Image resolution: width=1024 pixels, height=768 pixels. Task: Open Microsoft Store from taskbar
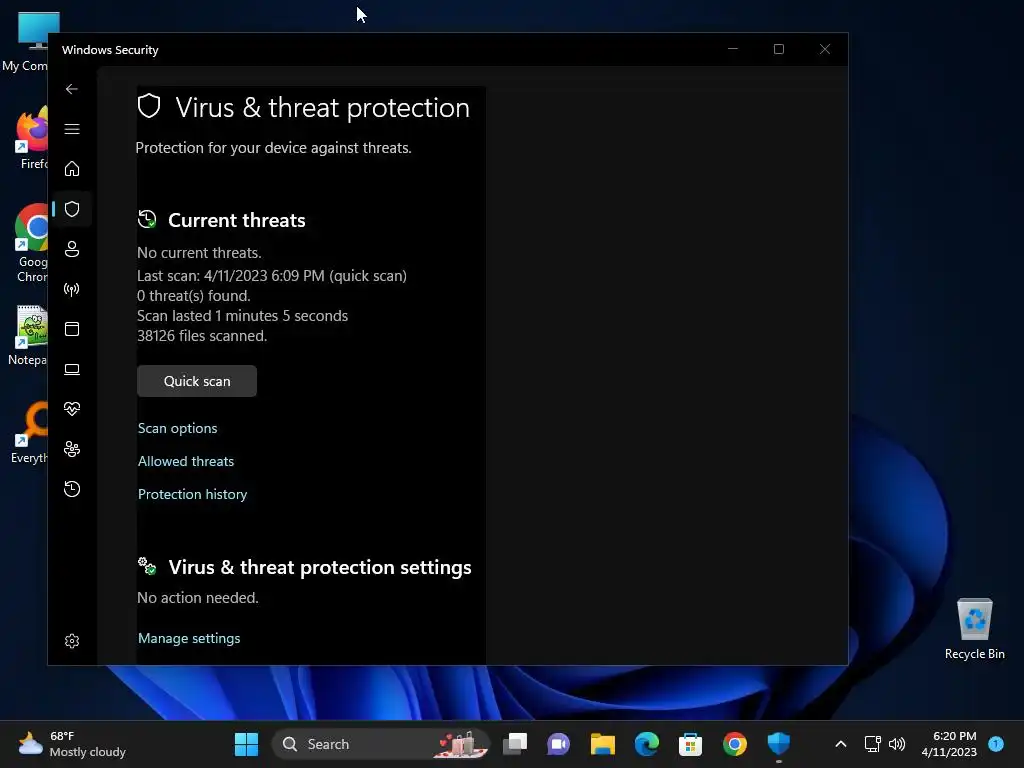(690, 744)
